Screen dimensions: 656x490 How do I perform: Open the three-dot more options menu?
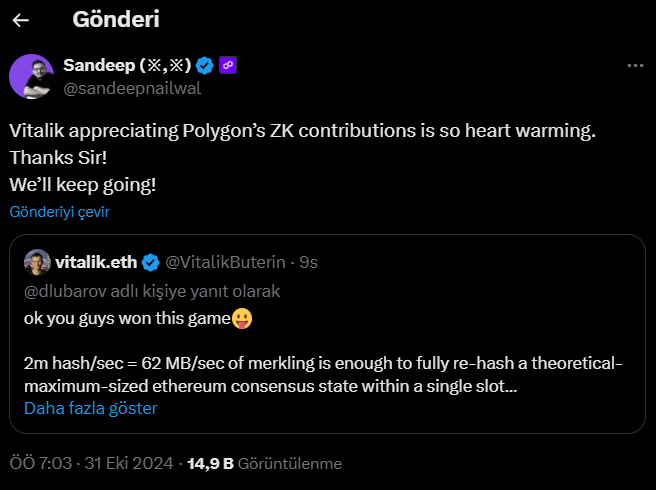pos(635,66)
